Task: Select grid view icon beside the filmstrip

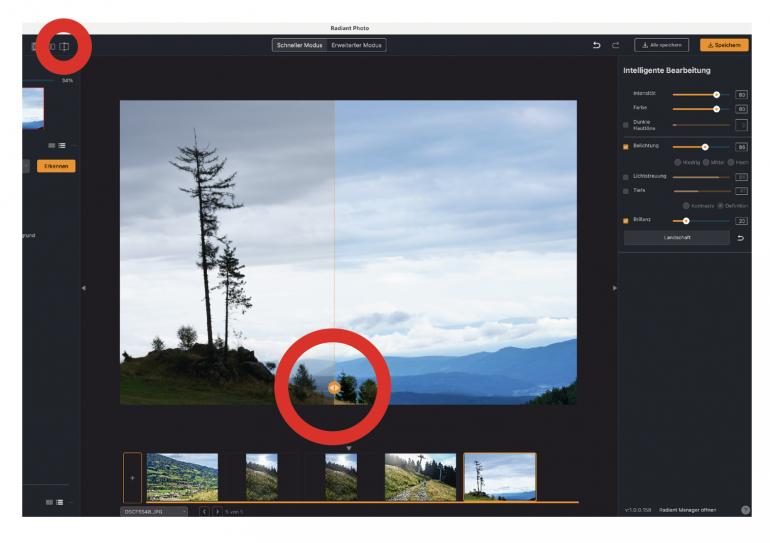Action: [x=49, y=502]
